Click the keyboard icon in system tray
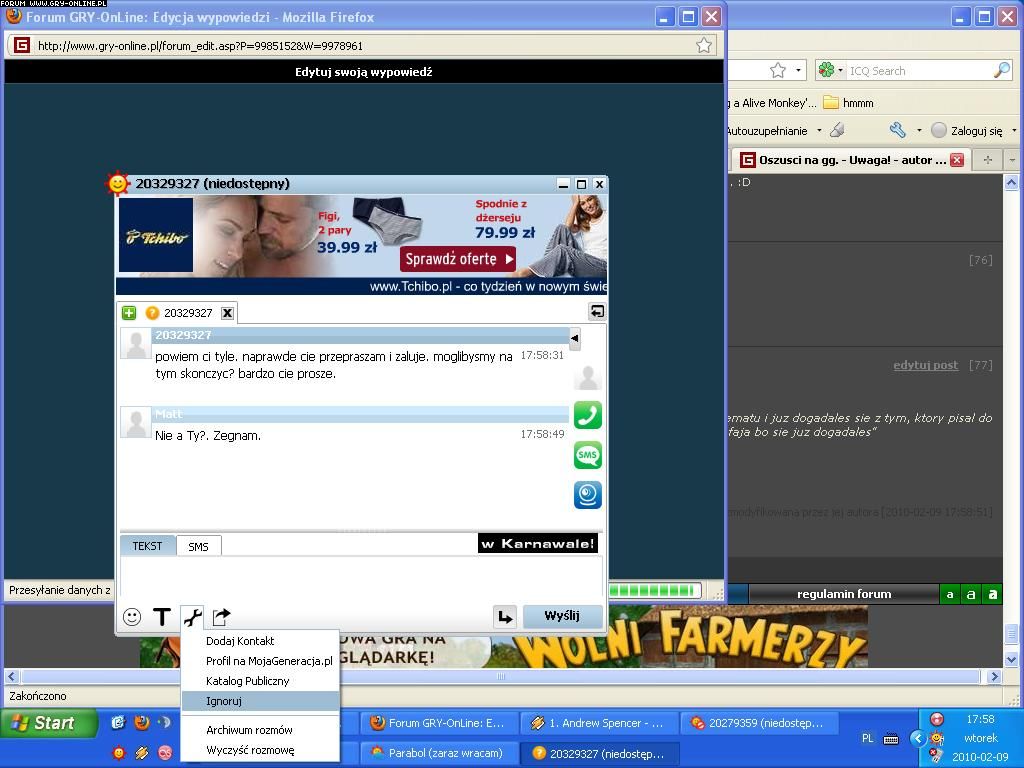The width and height of the screenshot is (1024, 768). [891, 739]
